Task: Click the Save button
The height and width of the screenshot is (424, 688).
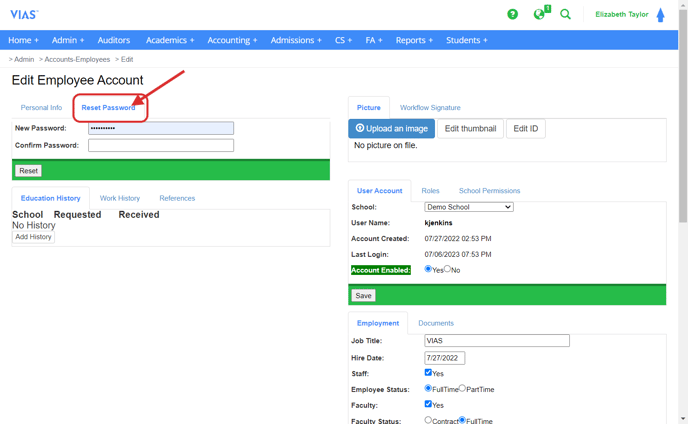Action: [x=363, y=296]
